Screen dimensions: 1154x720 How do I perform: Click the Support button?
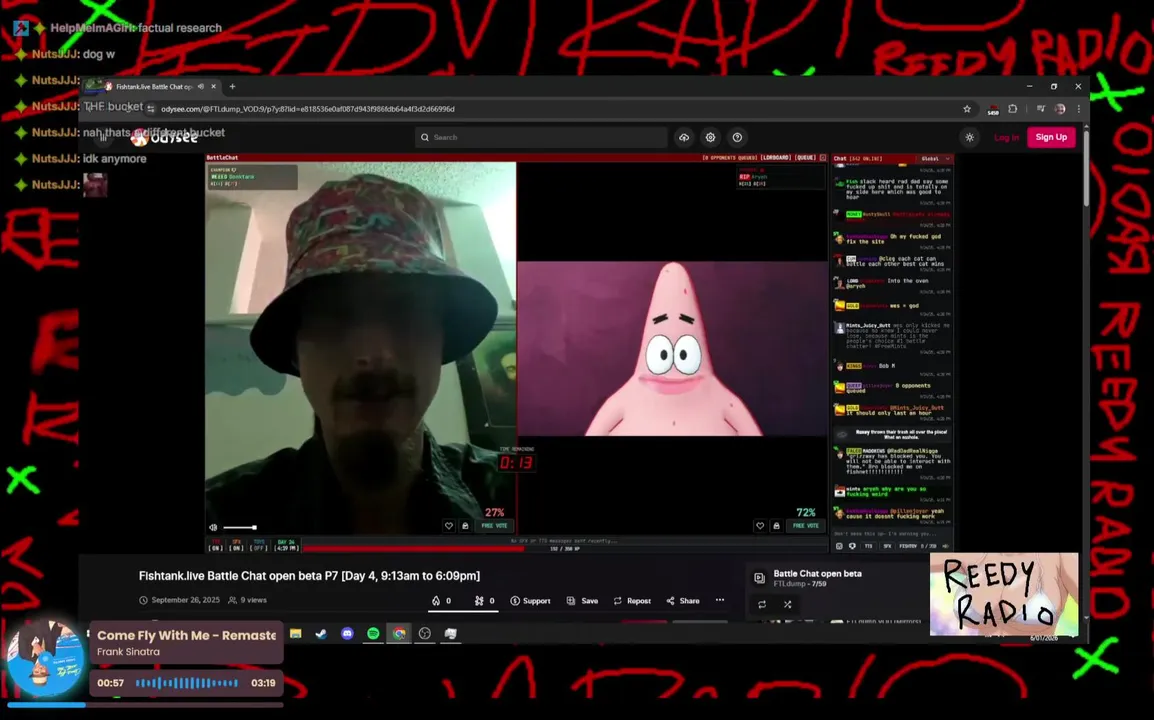point(530,601)
